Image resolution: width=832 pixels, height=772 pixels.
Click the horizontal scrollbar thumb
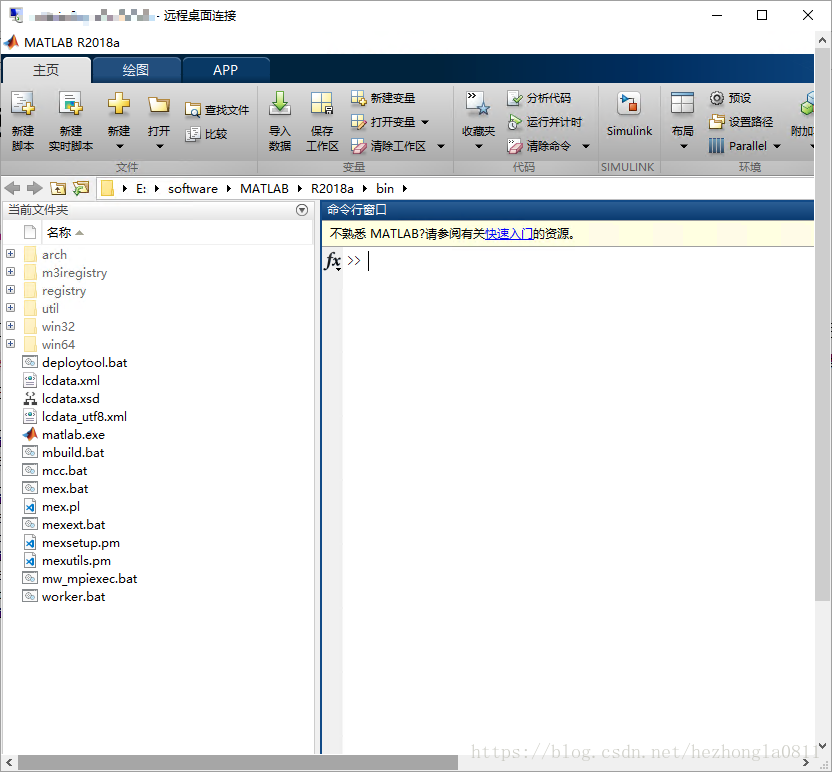point(238,762)
